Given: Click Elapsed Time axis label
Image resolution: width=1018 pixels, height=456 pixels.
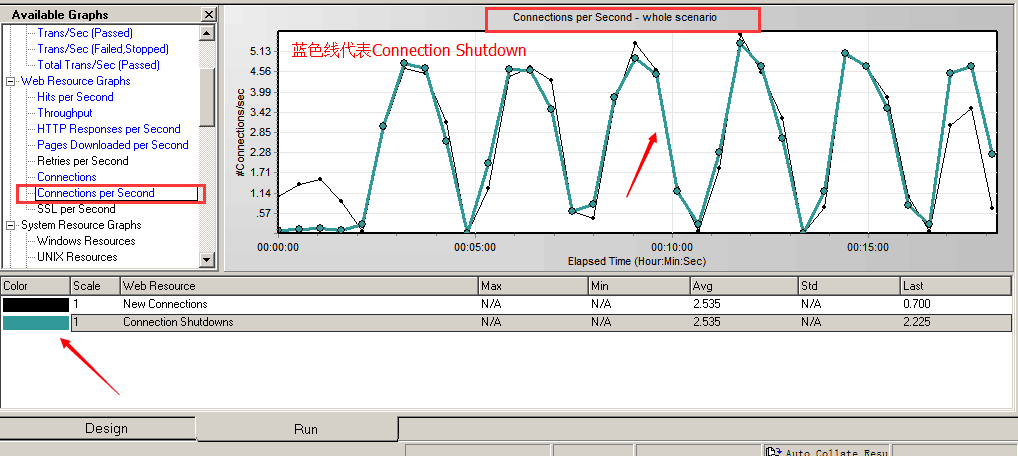Looking at the screenshot, I should (x=636, y=262).
